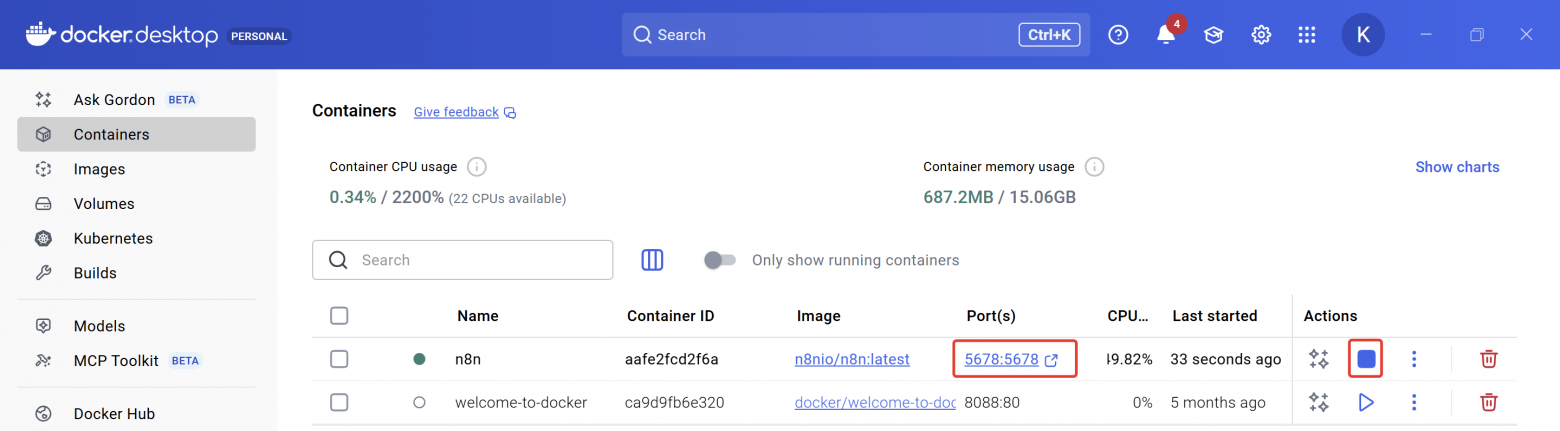Click container ID aafe2fcd2f6a
The image size is (1560, 431).
click(672, 359)
